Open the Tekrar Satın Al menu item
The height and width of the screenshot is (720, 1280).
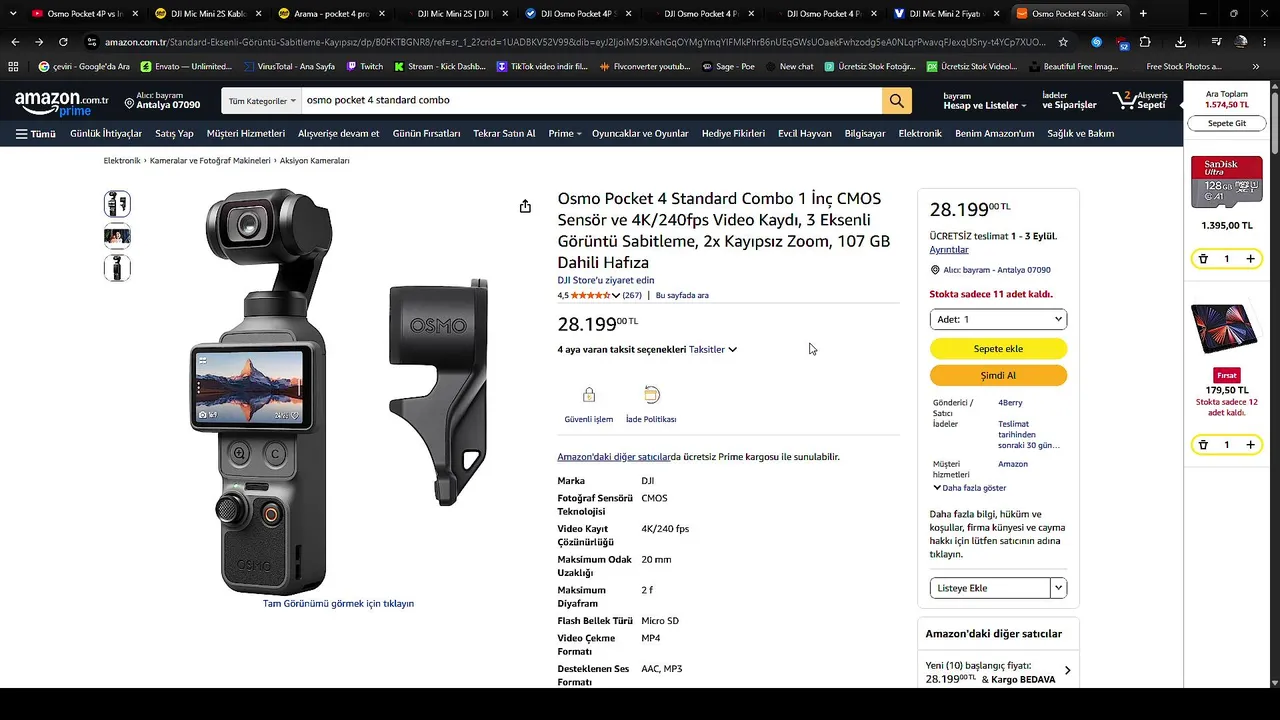tap(504, 134)
